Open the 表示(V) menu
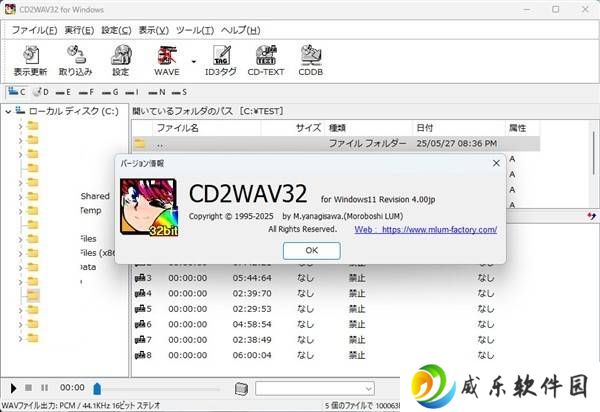The image size is (600, 412). pyautogui.click(x=153, y=30)
